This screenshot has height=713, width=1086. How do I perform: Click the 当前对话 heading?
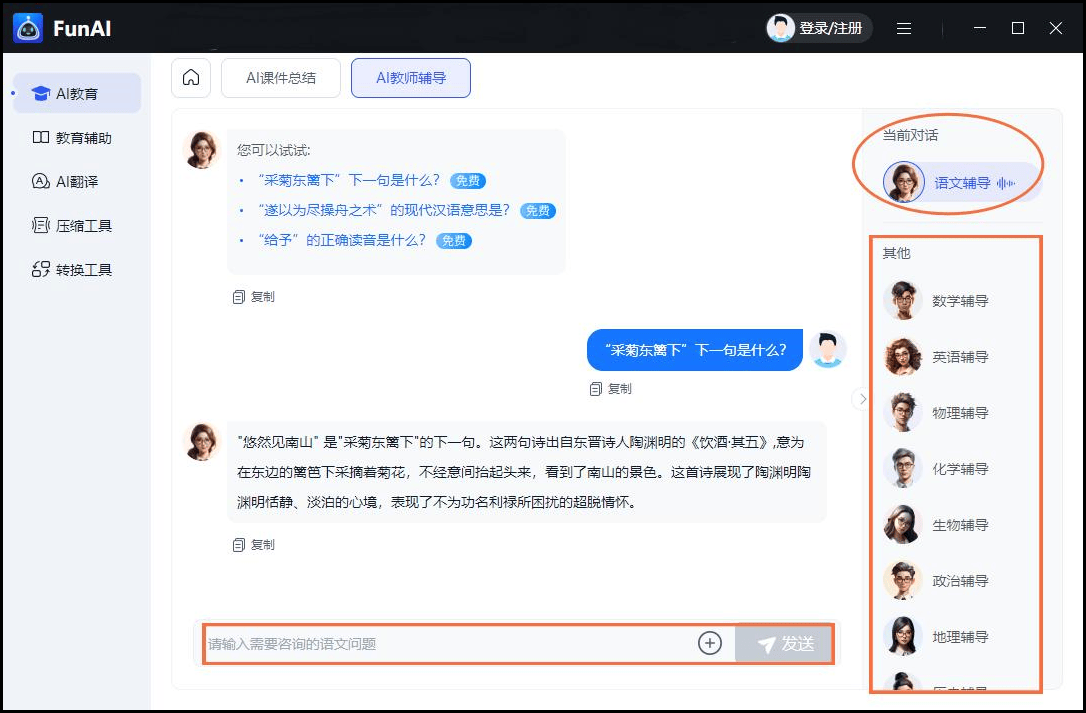pyautogui.click(x=910, y=135)
